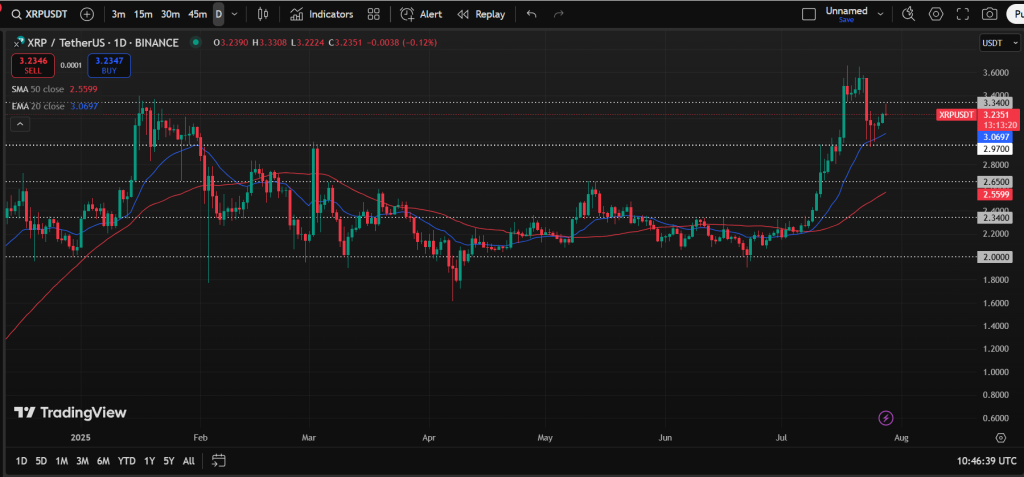Open the USDT currency dropdown
1024x477 pixels.
pyautogui.click(x=999, y=43)
